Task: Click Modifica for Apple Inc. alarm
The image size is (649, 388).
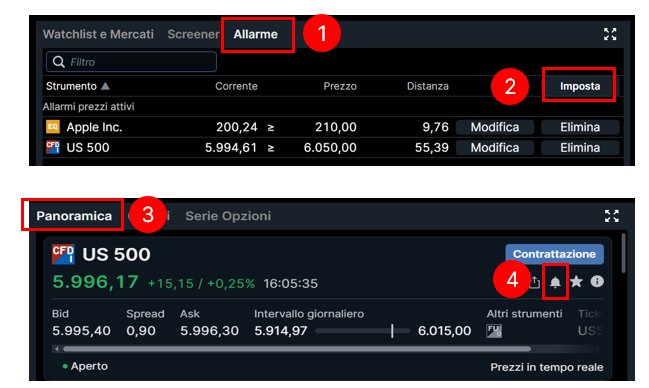Action: (x=495, y=127)
